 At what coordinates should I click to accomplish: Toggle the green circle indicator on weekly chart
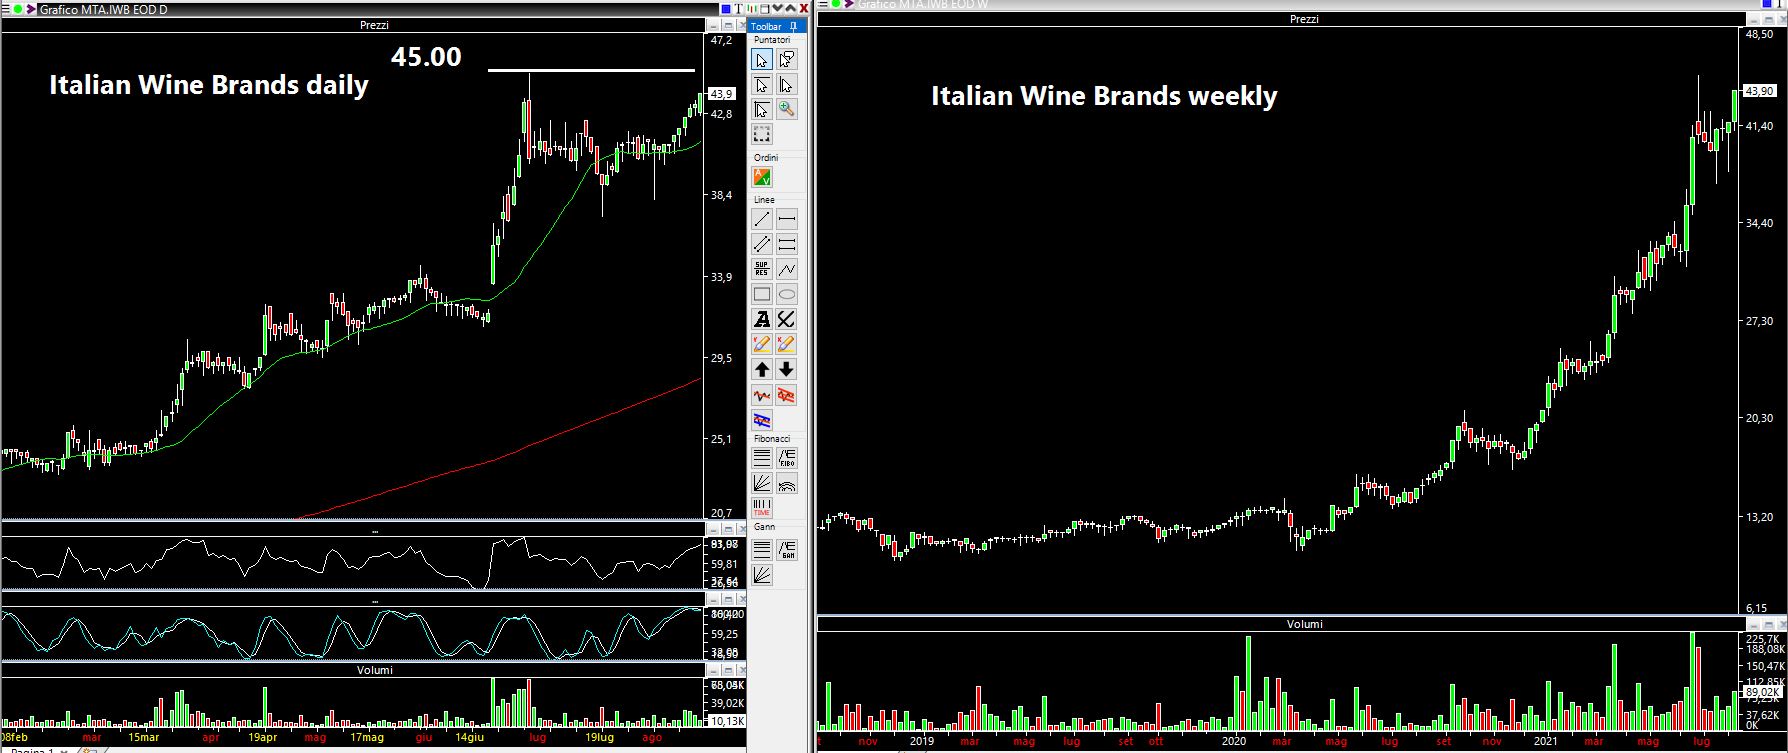pyautogui.click(x=836, y=4)
